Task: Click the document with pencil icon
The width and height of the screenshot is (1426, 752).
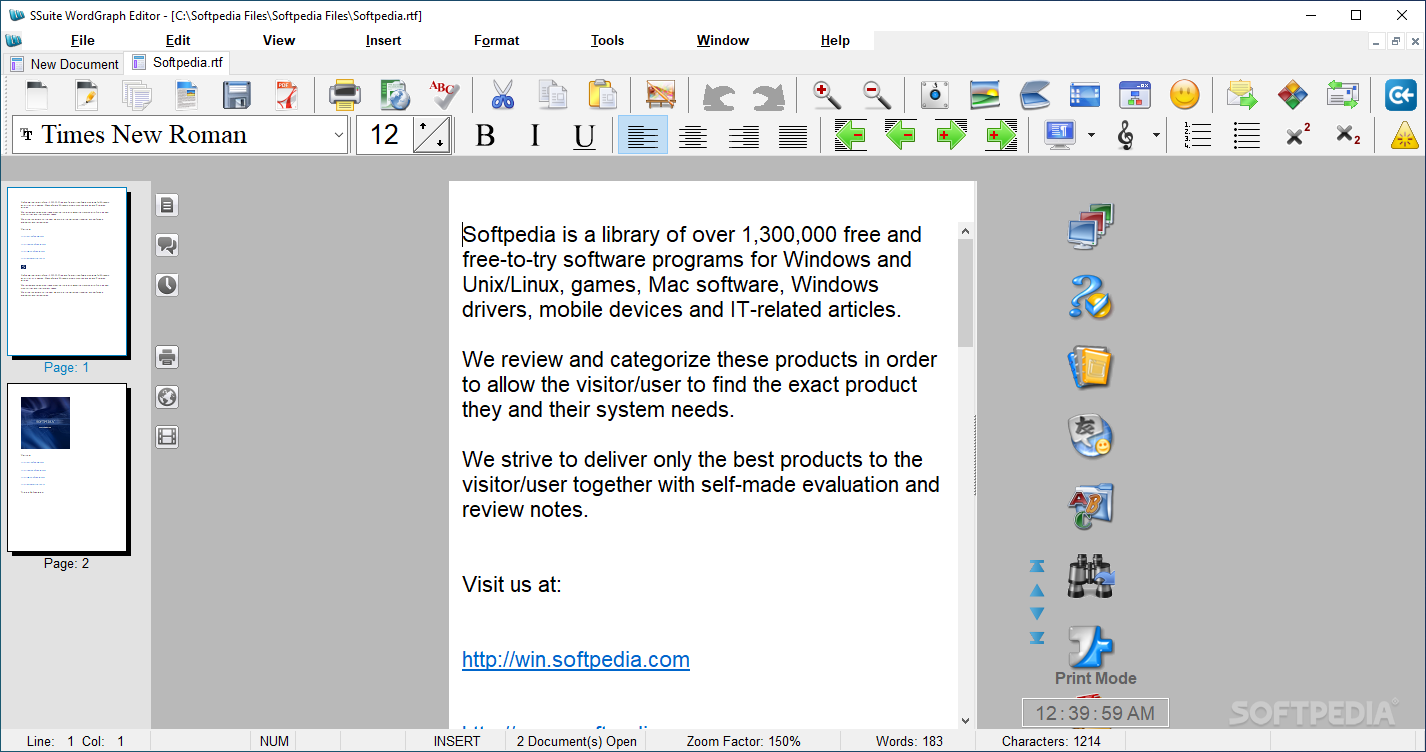Action: click(x=87, y=95)
